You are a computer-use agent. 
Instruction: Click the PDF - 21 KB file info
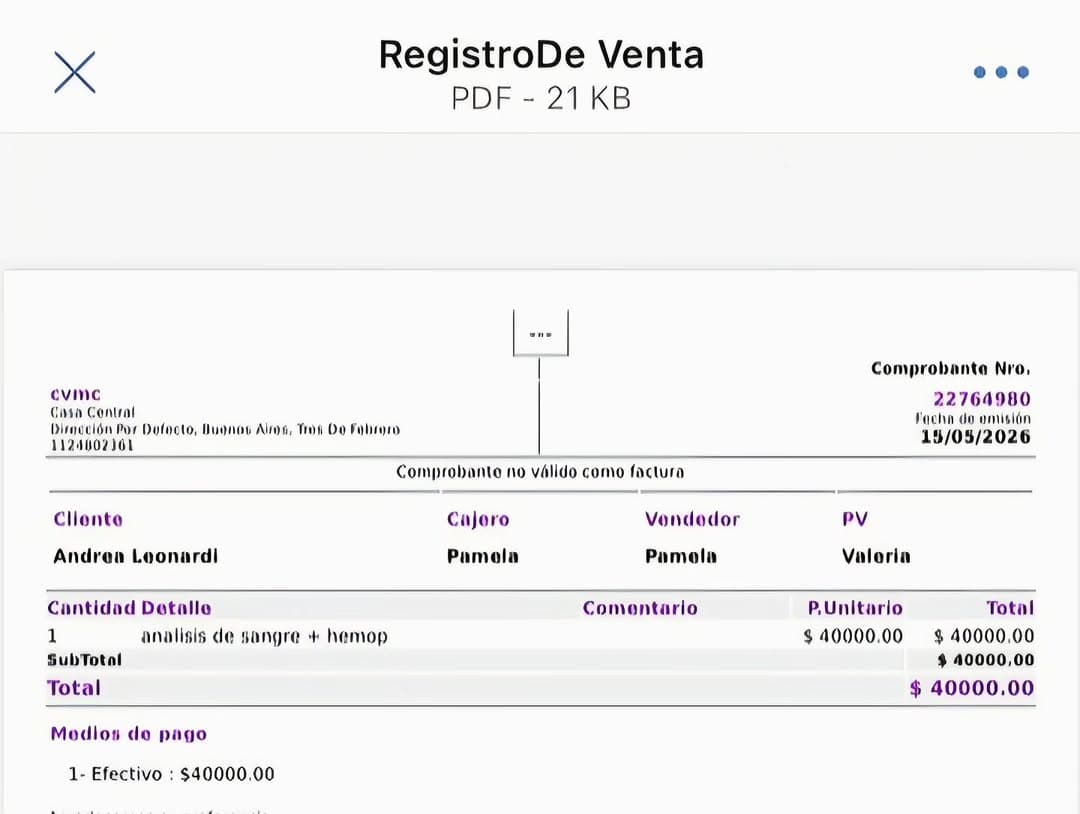point(541,98)
